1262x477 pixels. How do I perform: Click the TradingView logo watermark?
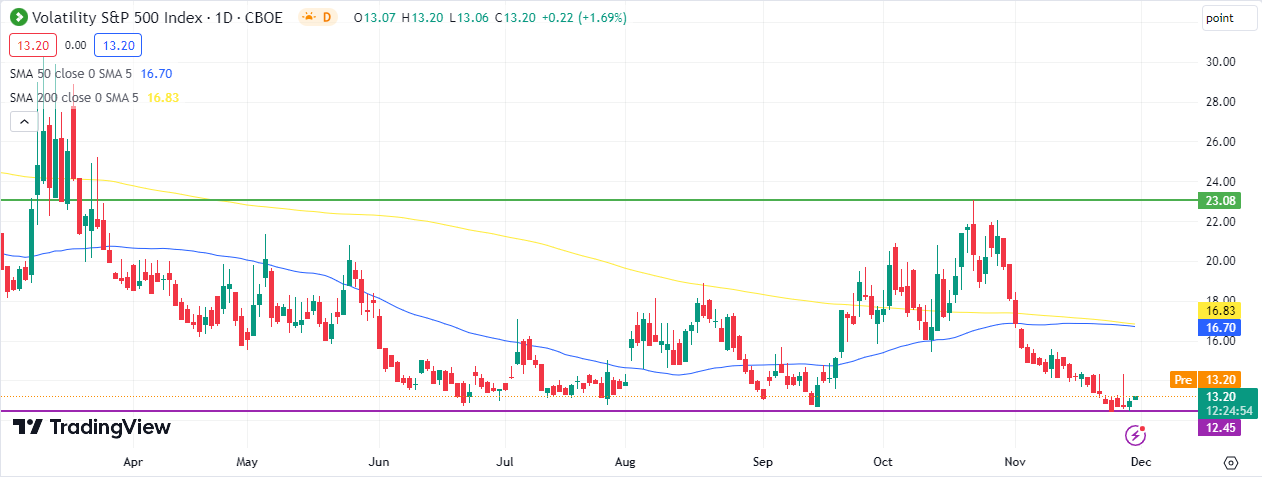point(92,427)
